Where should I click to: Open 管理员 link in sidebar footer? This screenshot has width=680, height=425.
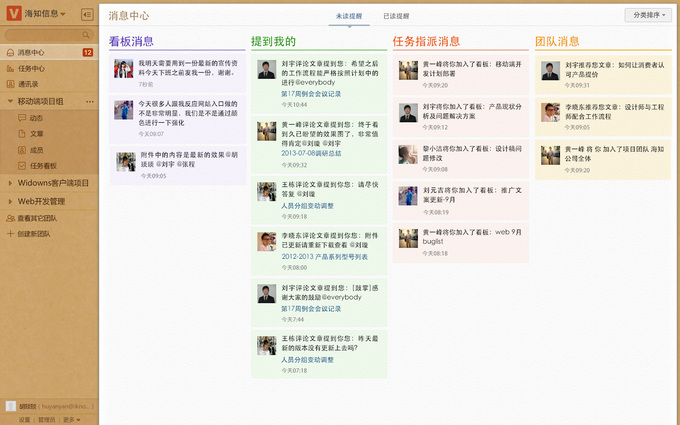[x=46, y=420]
